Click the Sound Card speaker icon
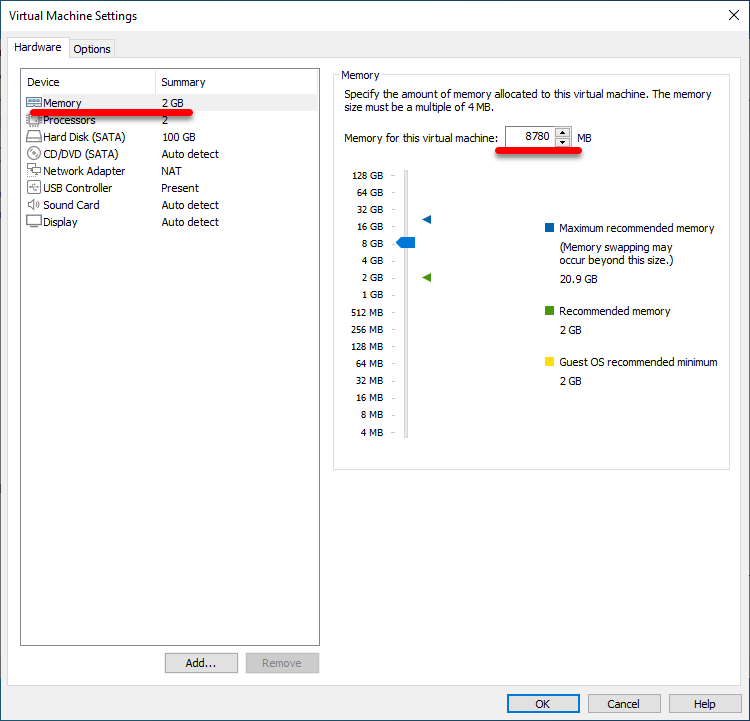Screen dimensions: 750x721 (x=33, y=205)
